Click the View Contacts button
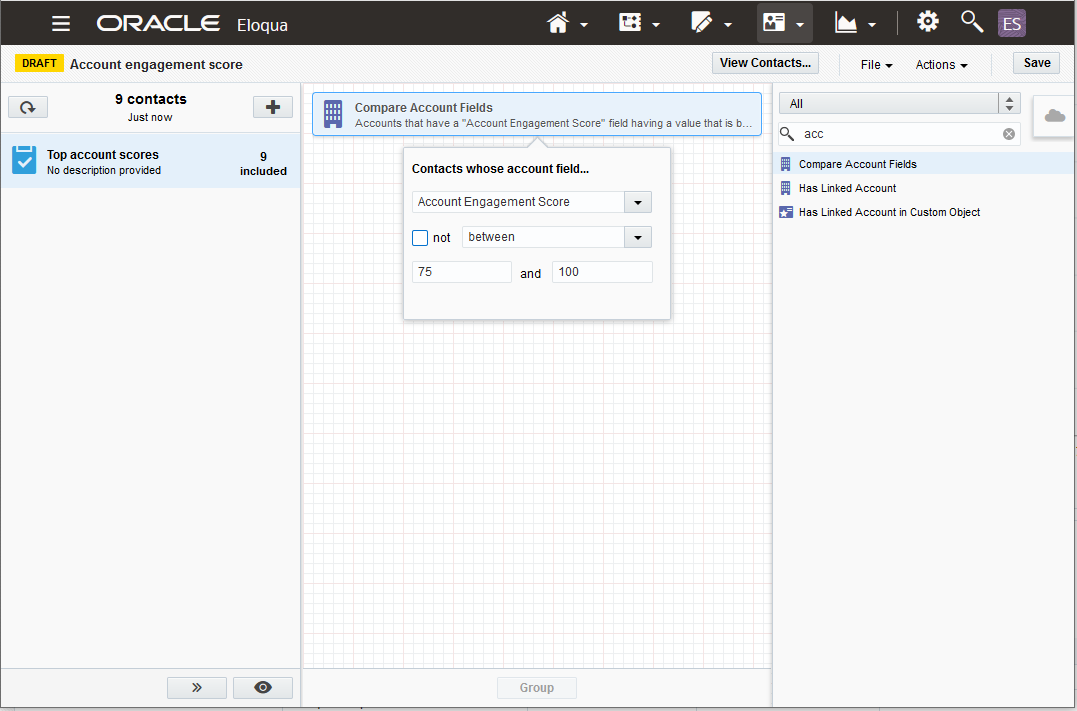Viewport: 1077px width, 711px height. 765,63
